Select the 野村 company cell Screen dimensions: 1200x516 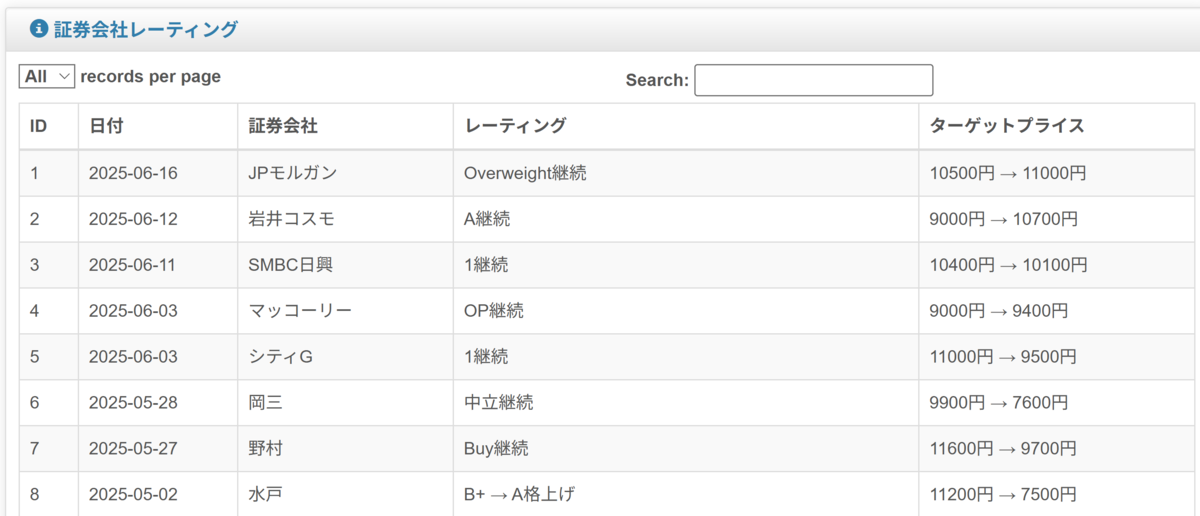tap(346, 449)
